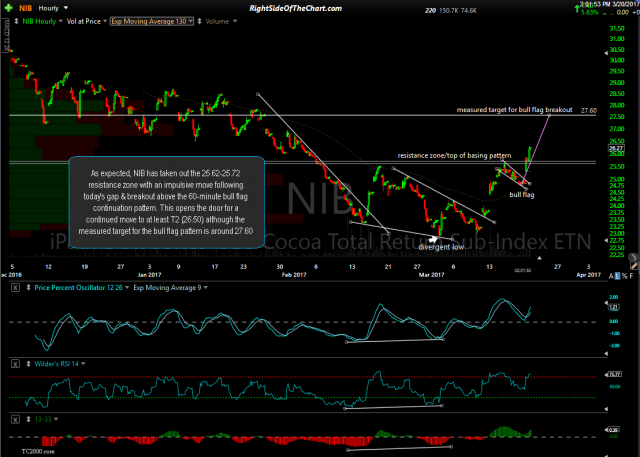Select arithmetic scale button A
The image size is (640, 457).
pyautogui.click(x=611, y=276)
